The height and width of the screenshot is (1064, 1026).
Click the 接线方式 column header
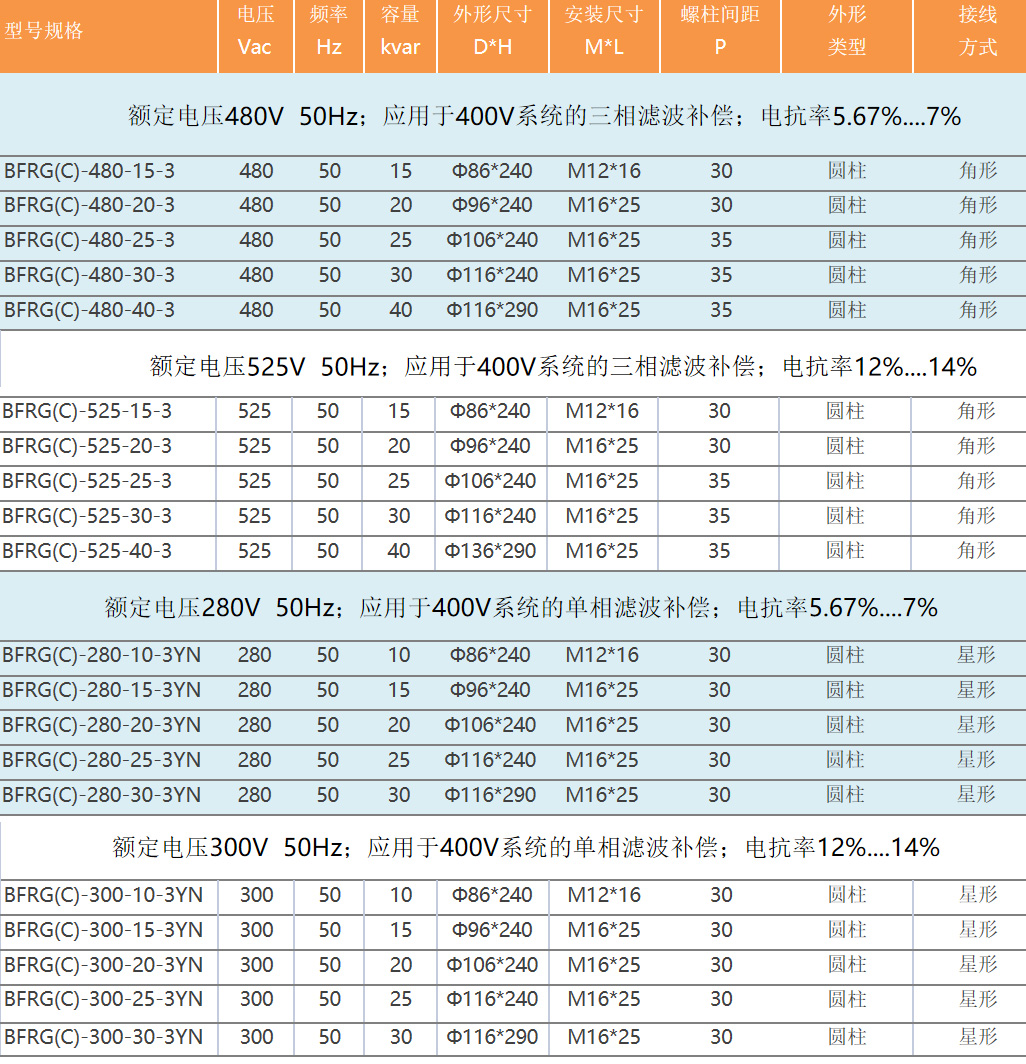coord(978,31)
